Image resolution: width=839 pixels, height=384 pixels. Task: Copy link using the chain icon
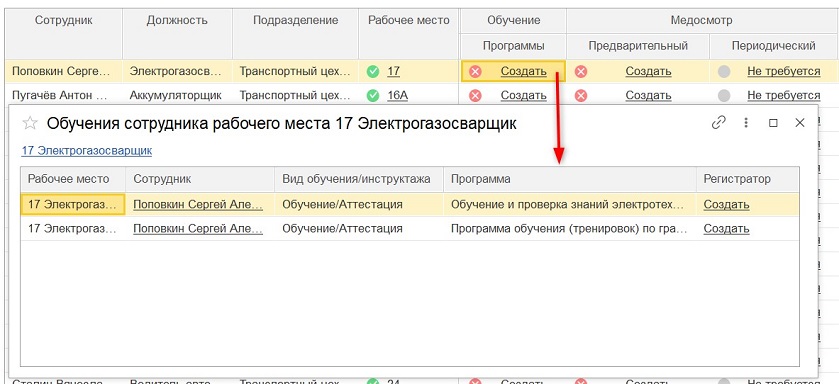[718, 123]
